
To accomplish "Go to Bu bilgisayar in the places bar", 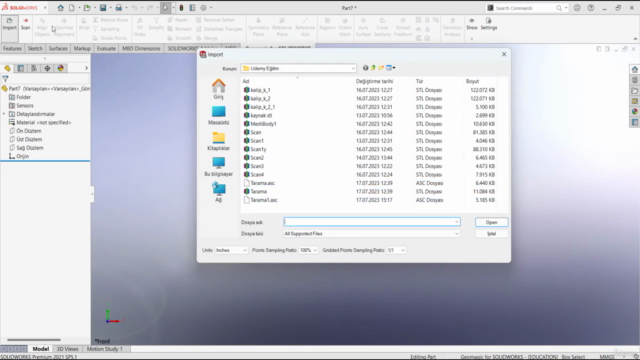I will [x=218, y=167].
